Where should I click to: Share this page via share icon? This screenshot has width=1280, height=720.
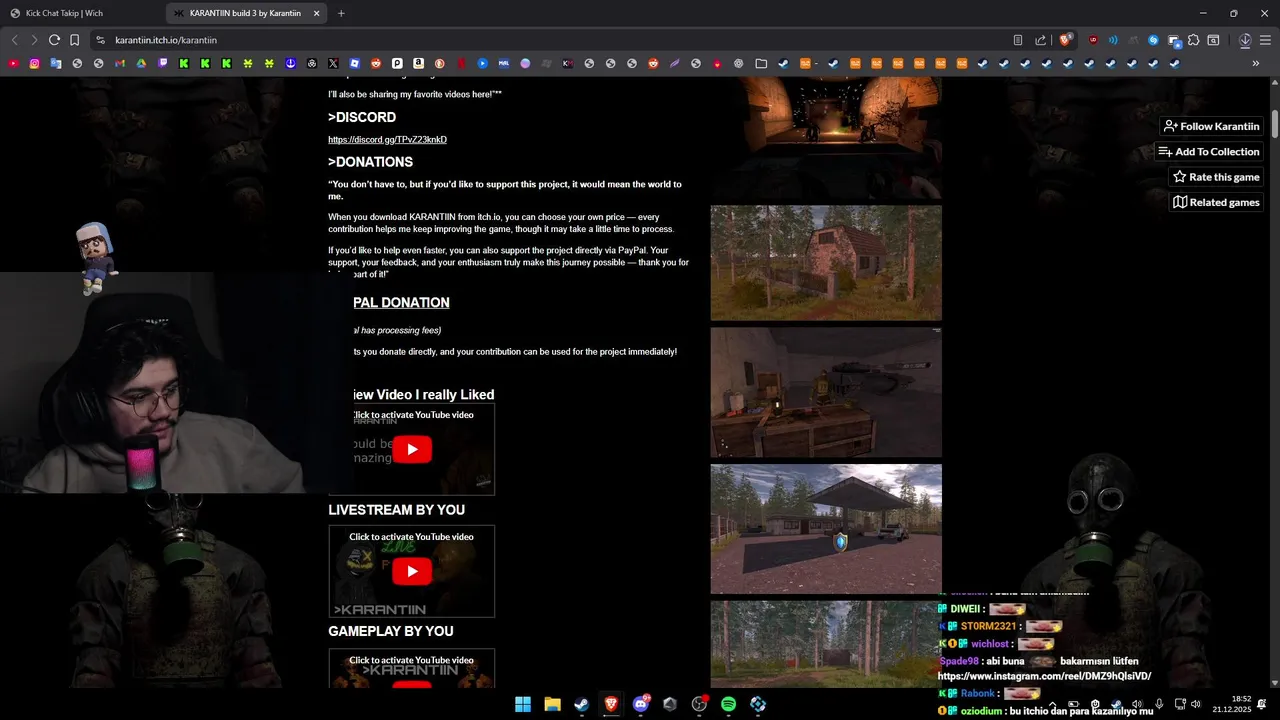pos(1041,40)
